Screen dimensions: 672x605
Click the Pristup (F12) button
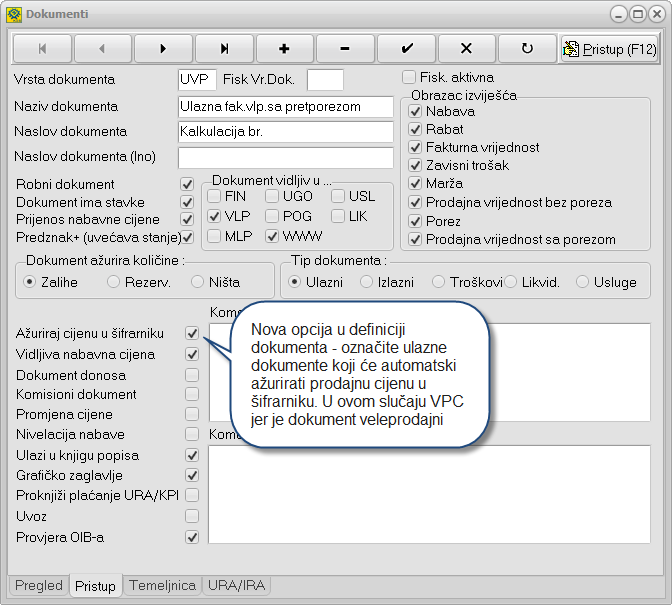[609, 48]
